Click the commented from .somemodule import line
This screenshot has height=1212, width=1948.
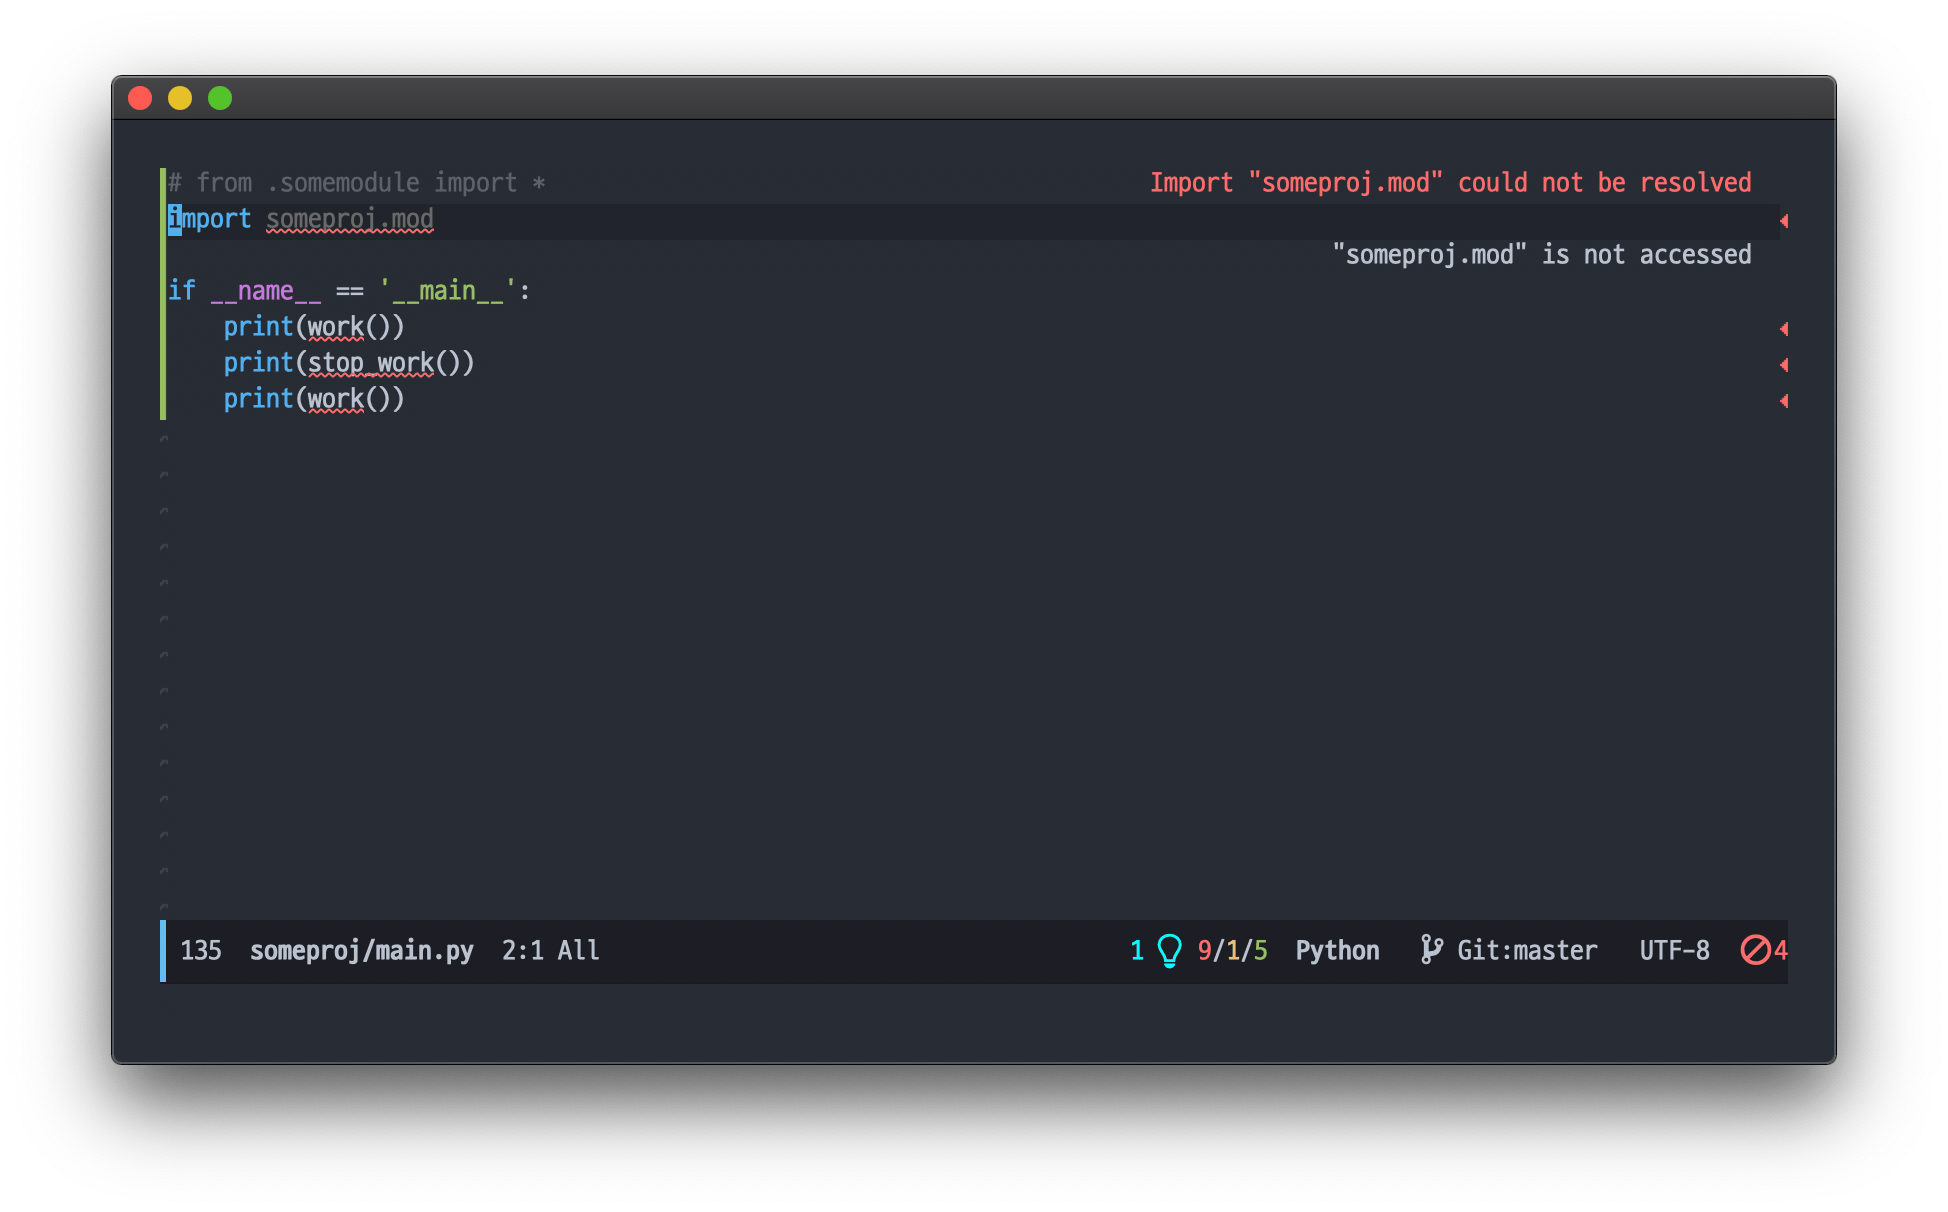point(357,183)
